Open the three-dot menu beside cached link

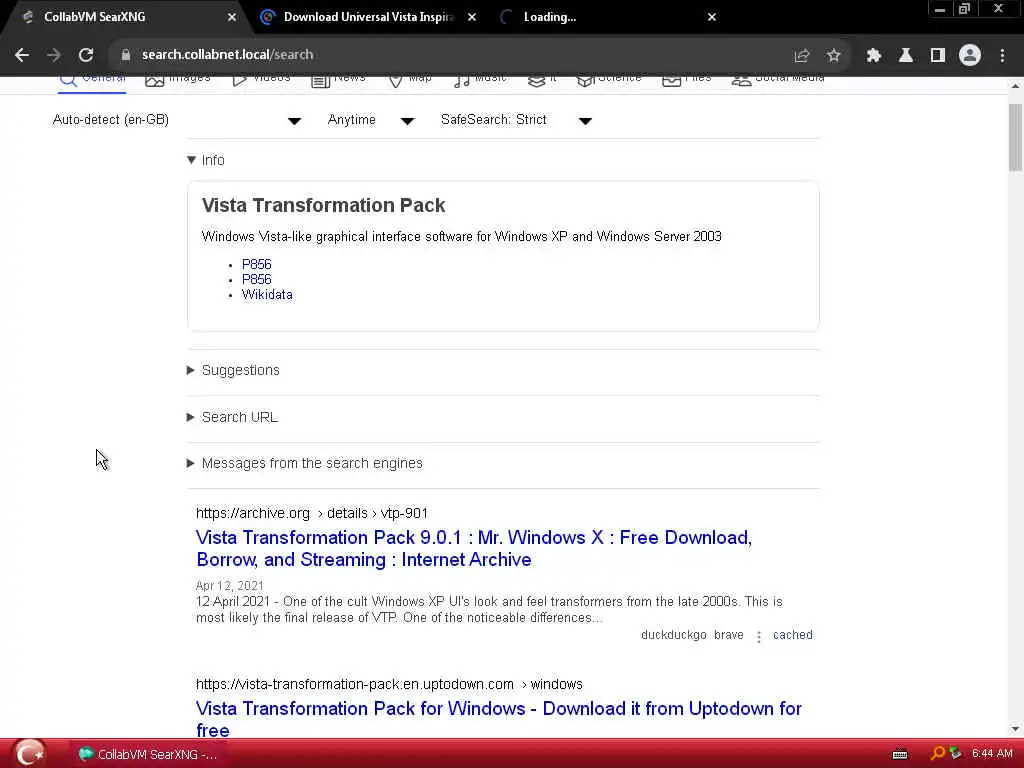pyautogui.click(x=758, y=636)
